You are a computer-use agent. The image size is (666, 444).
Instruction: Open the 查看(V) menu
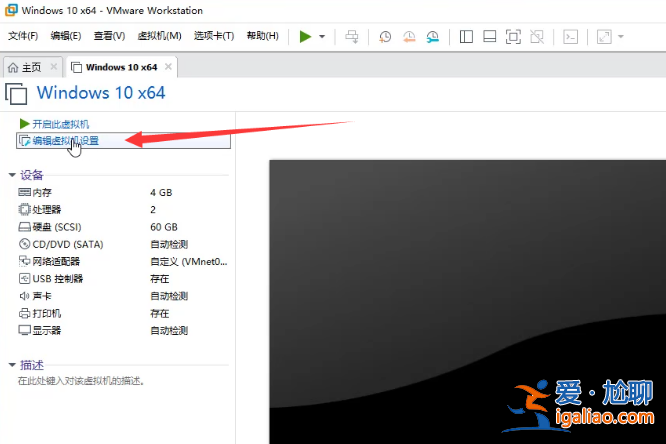[x=109, y=36]
